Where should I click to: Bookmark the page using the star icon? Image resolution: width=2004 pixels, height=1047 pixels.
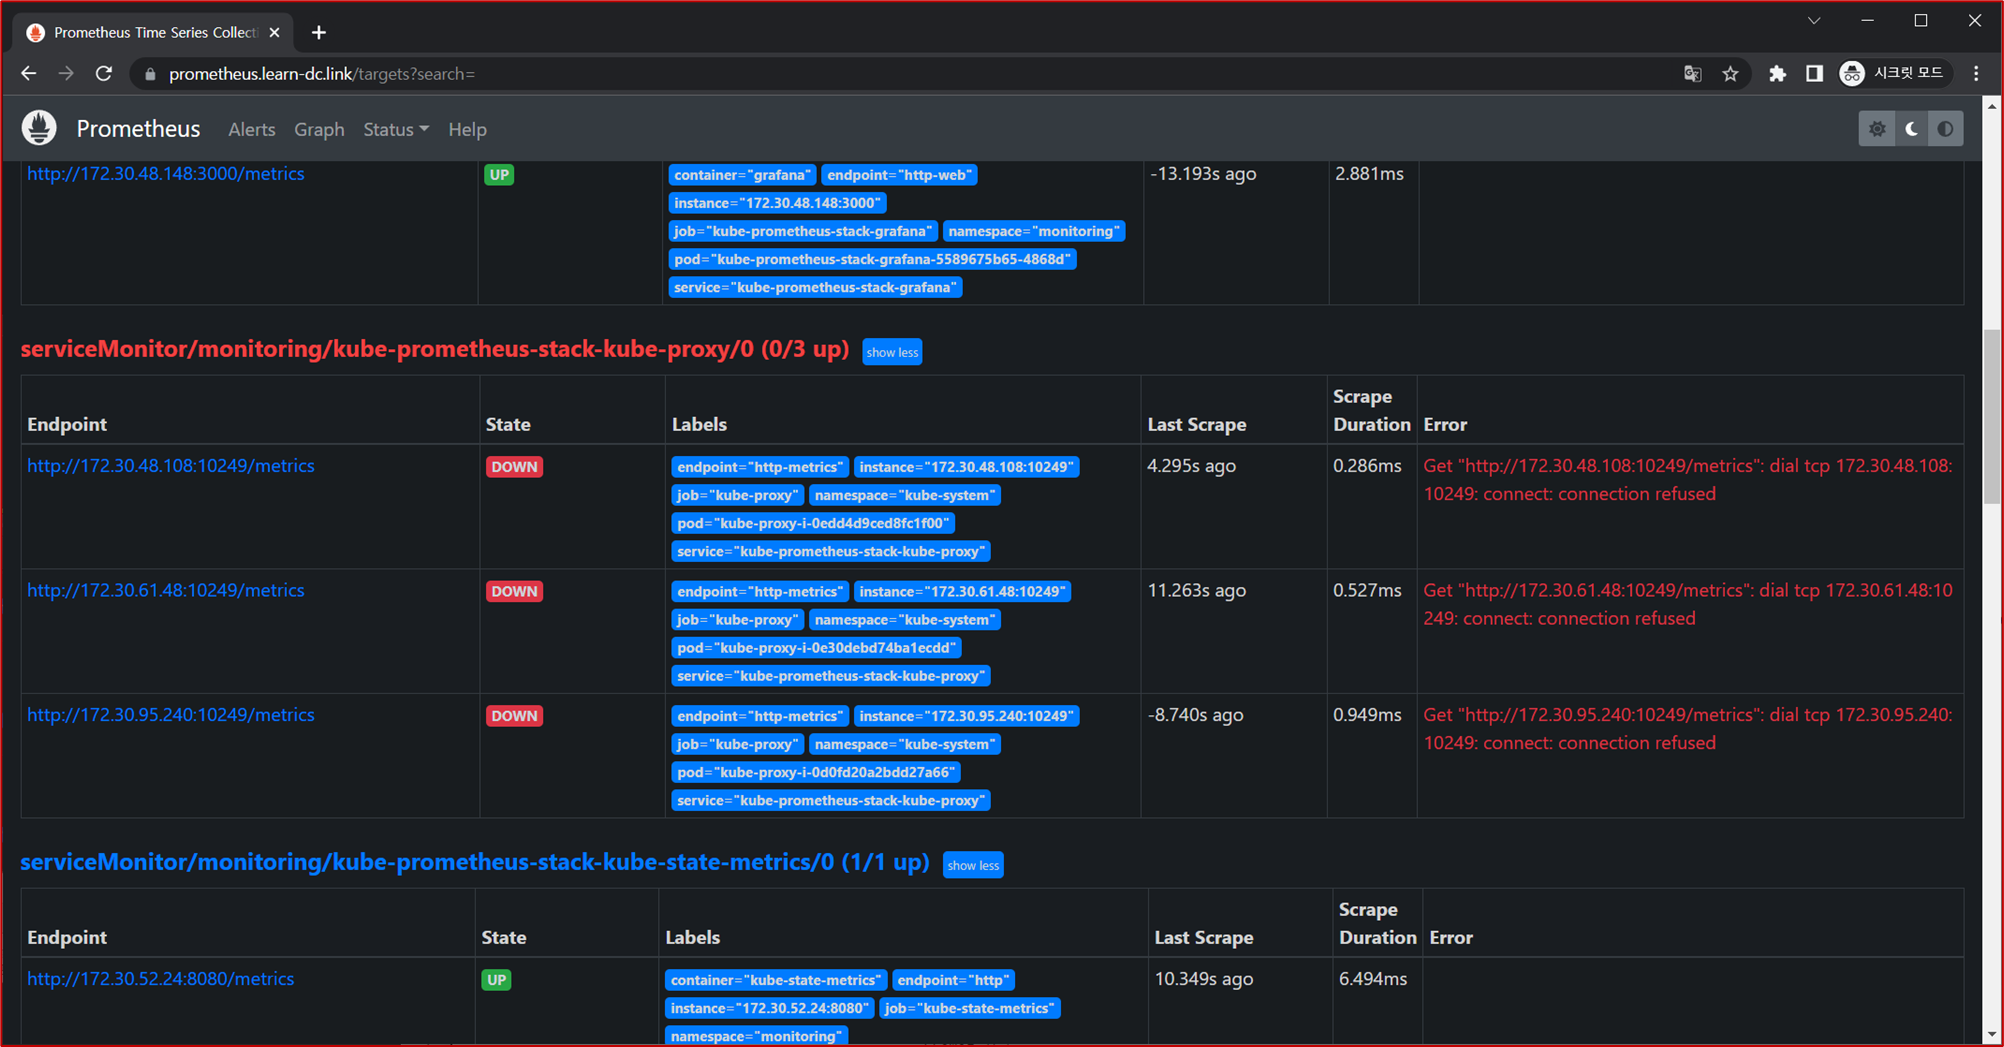pyautogui.click(x=1731, y=73)
